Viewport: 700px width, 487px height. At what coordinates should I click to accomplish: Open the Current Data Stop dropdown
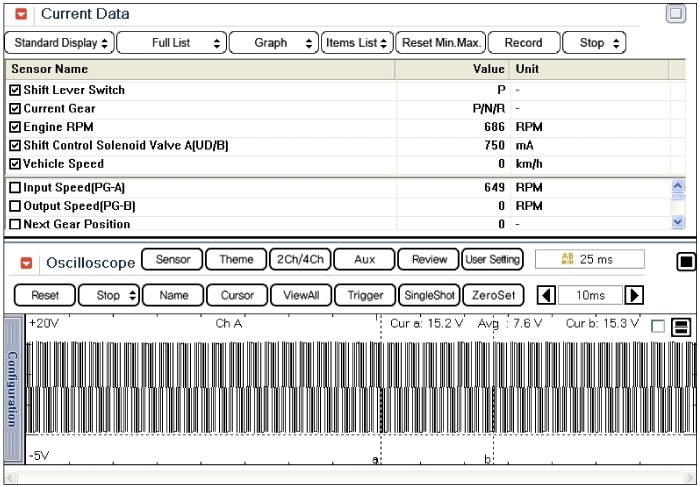click(x=594, y=43)
